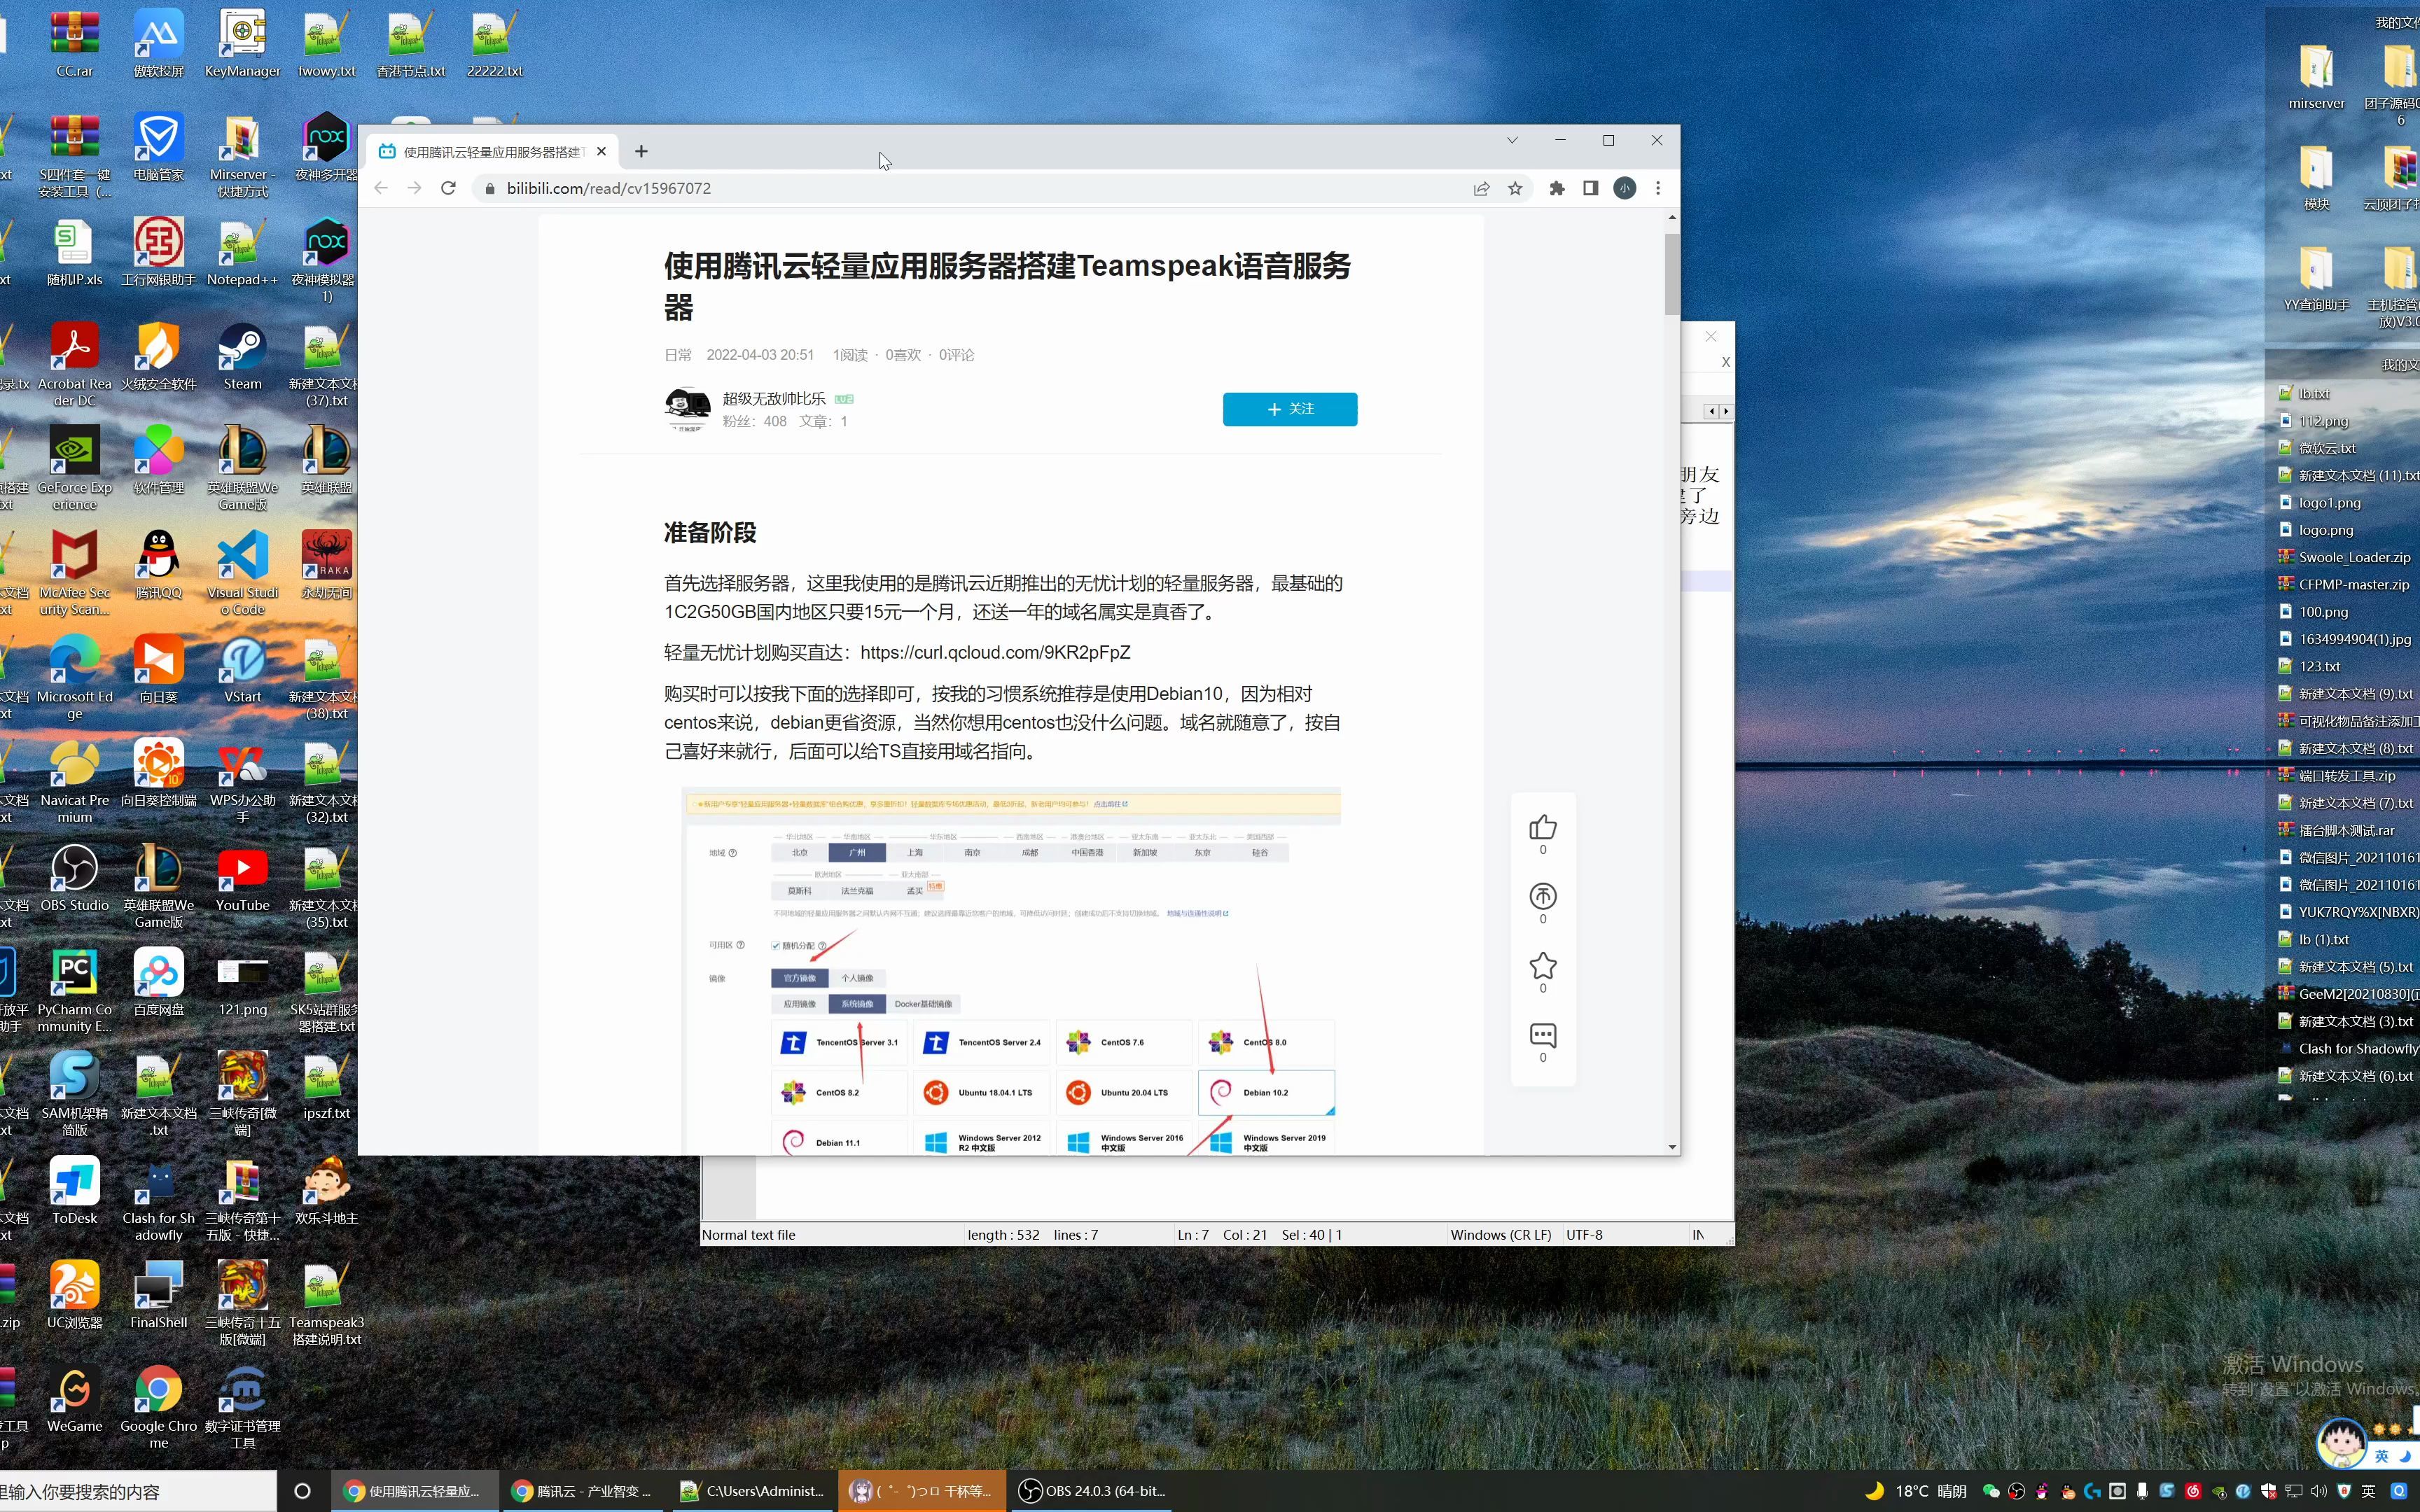
Task: Click the page vertical scrollbar thumb
Action: click(x=1671, y=273)
